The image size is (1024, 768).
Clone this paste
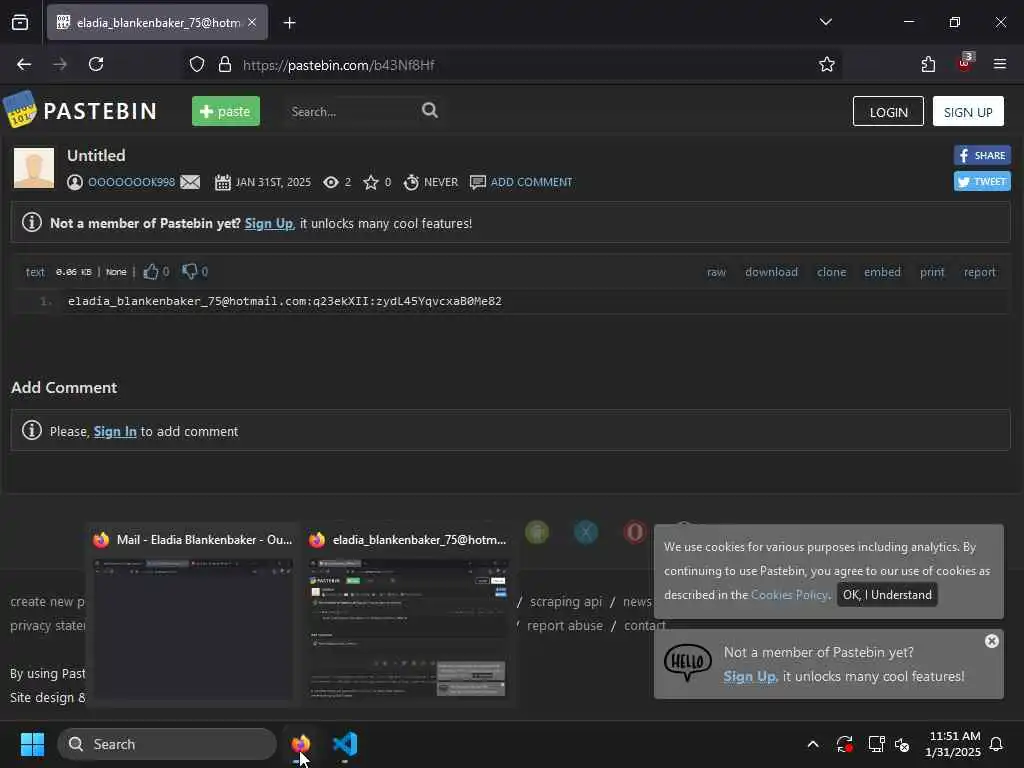[831, 272]
